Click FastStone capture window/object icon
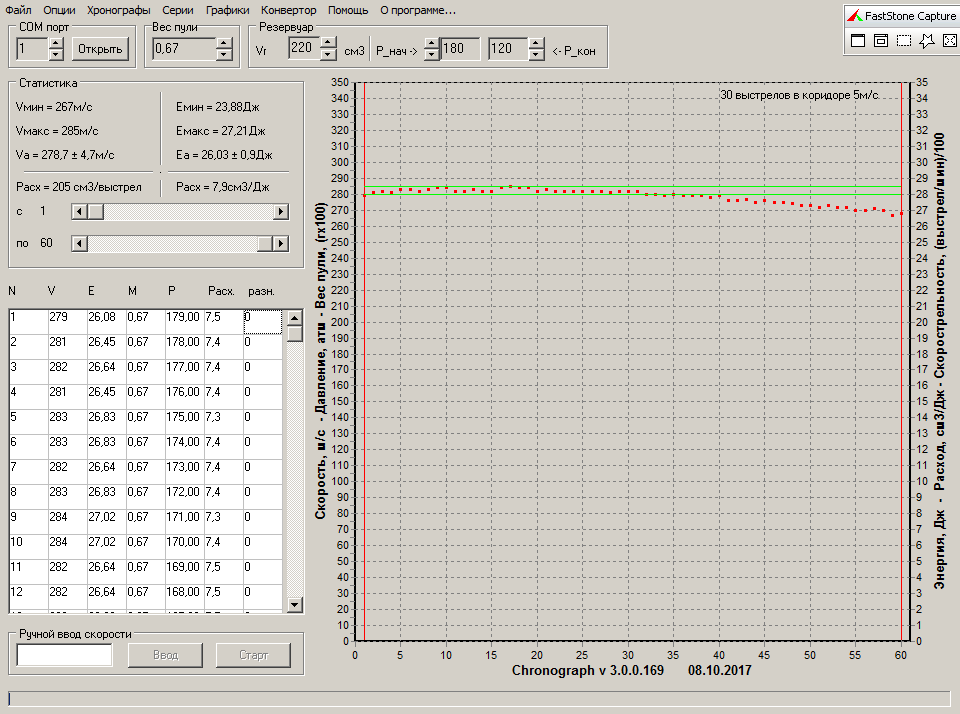The width and height of the screenshot is (960, 714). click(x=881, y=40)
